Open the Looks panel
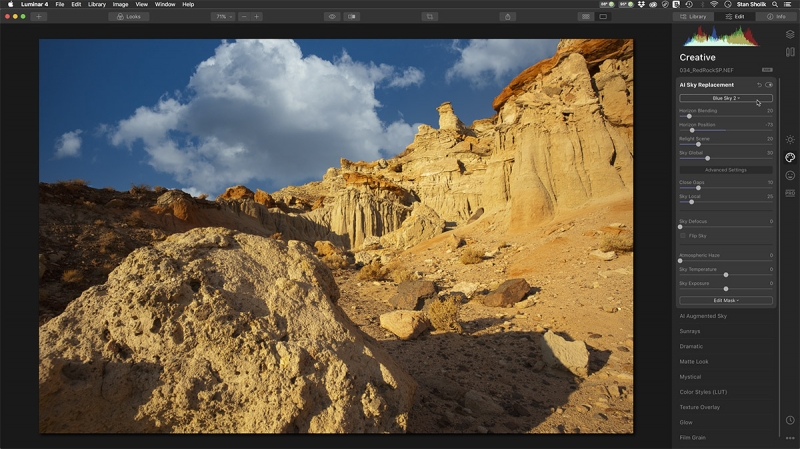The height and width of the screenshot is (449, 800). click(x=129, y=16)
